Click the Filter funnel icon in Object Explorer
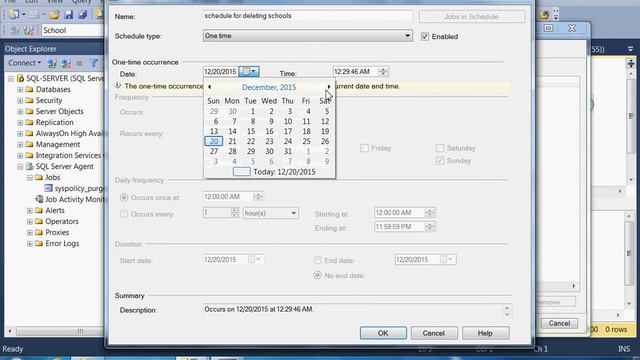The height and width of the screenshot is (360, 640). coord(94,63)
